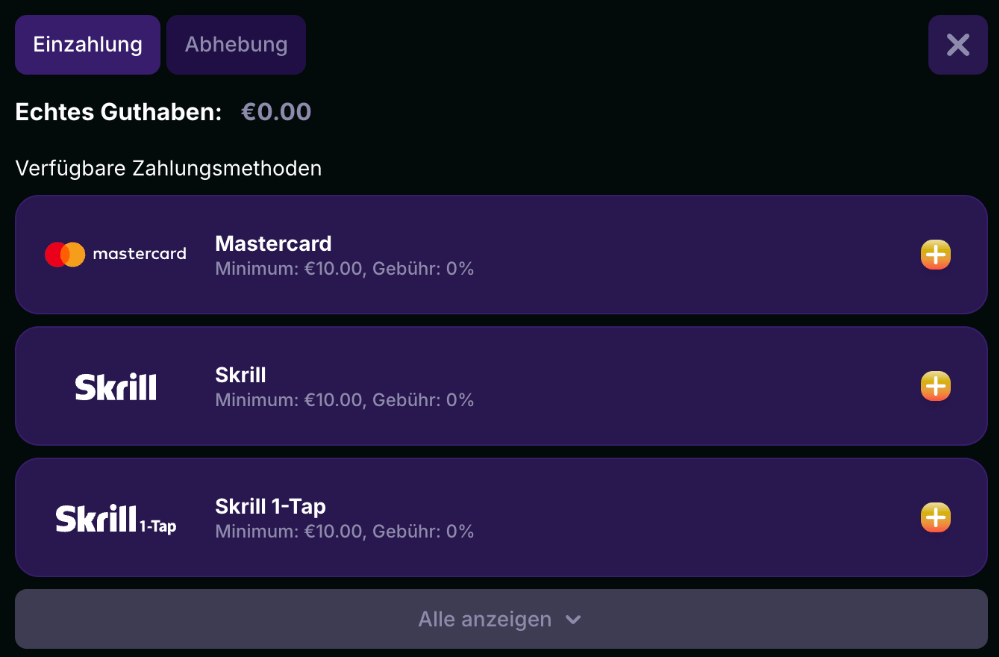Switch to the Einzahlung tab
Screen dimensions: 999x657
[x=87, y=44]
